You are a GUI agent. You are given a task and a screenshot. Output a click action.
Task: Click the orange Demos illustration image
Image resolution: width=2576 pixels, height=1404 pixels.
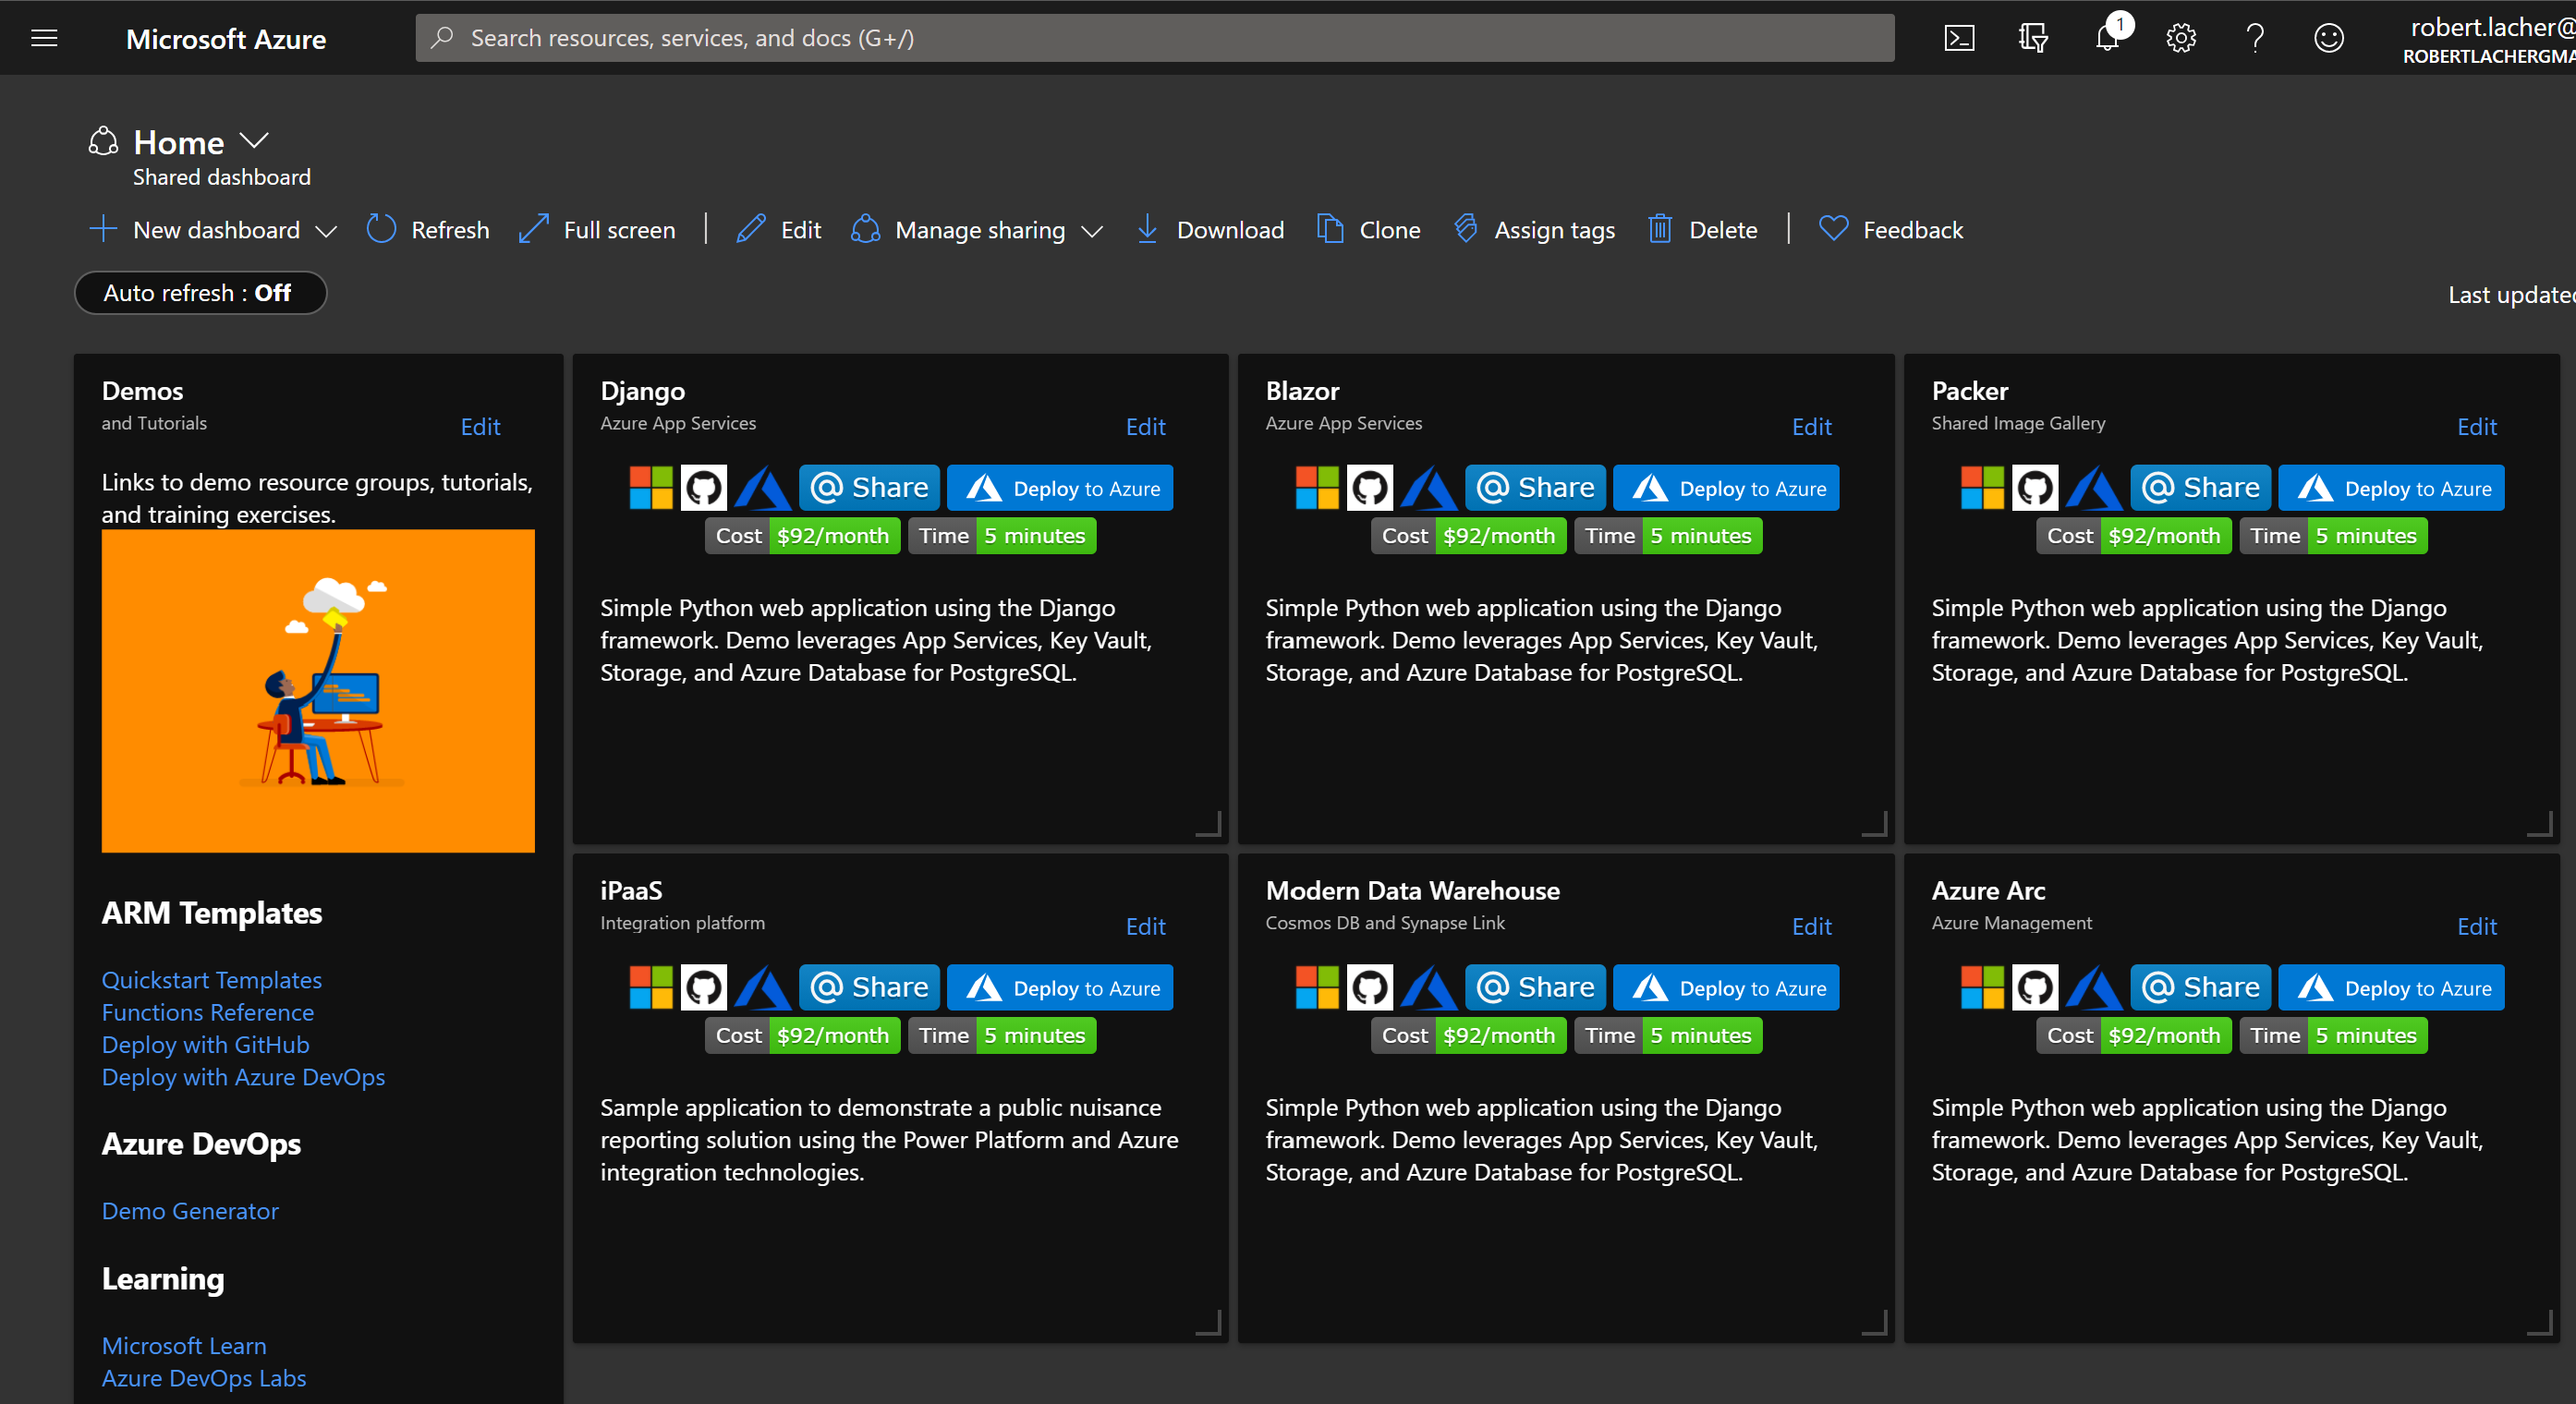(318, 690)
